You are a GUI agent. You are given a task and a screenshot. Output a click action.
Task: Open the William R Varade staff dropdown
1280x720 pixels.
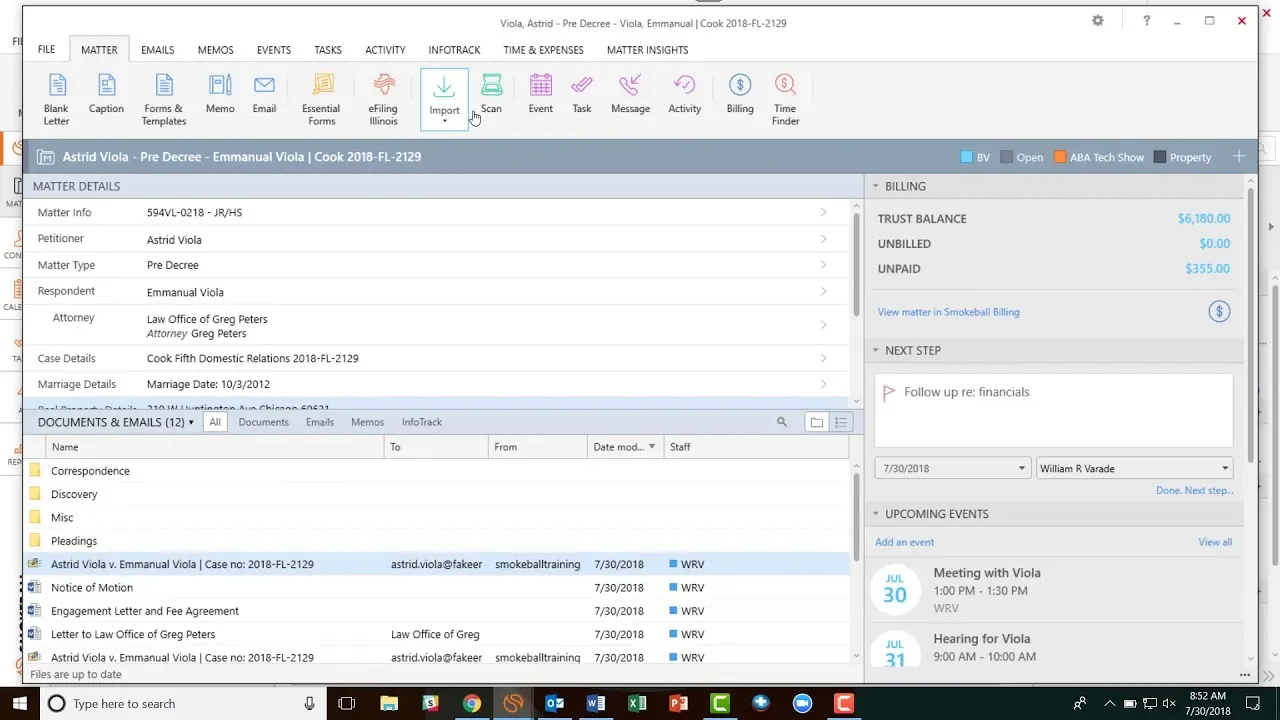(1224, 467)
